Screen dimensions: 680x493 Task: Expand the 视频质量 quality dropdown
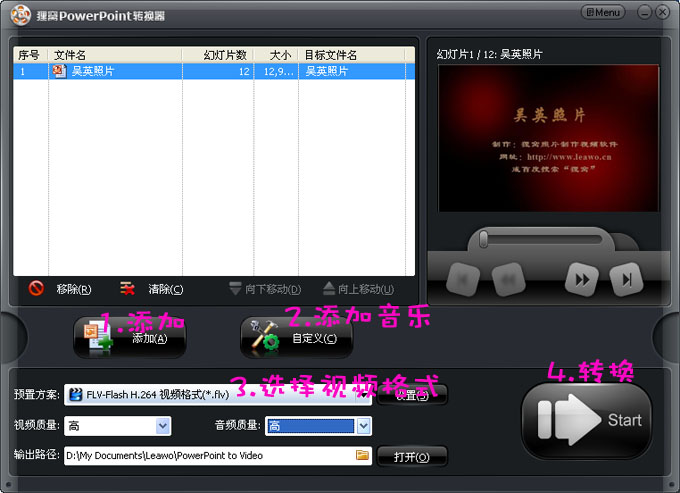(163, 426)
